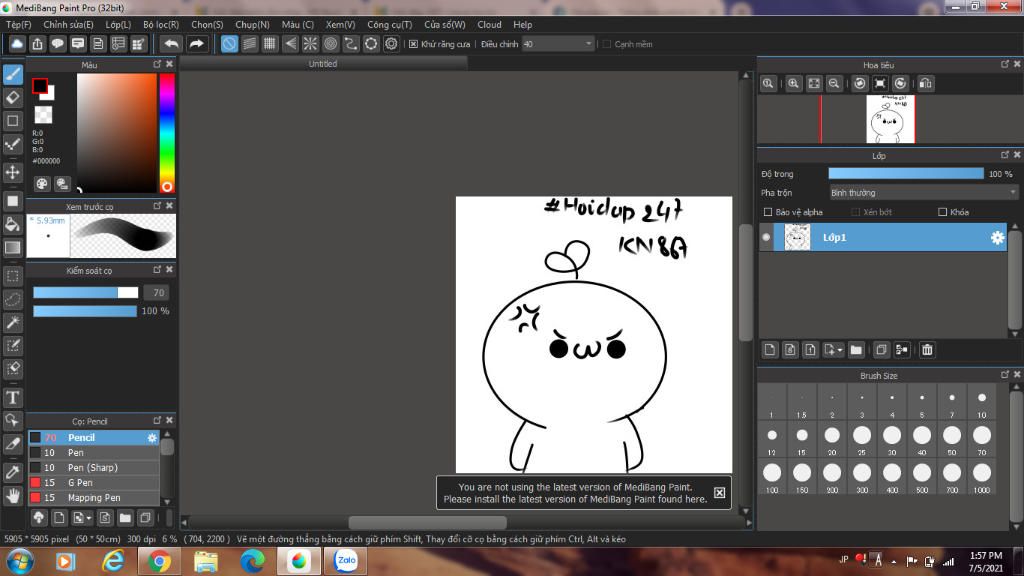Undock the Lớp layer panel
Viewport: 1024px width, 576px height.
[1004, 155]
